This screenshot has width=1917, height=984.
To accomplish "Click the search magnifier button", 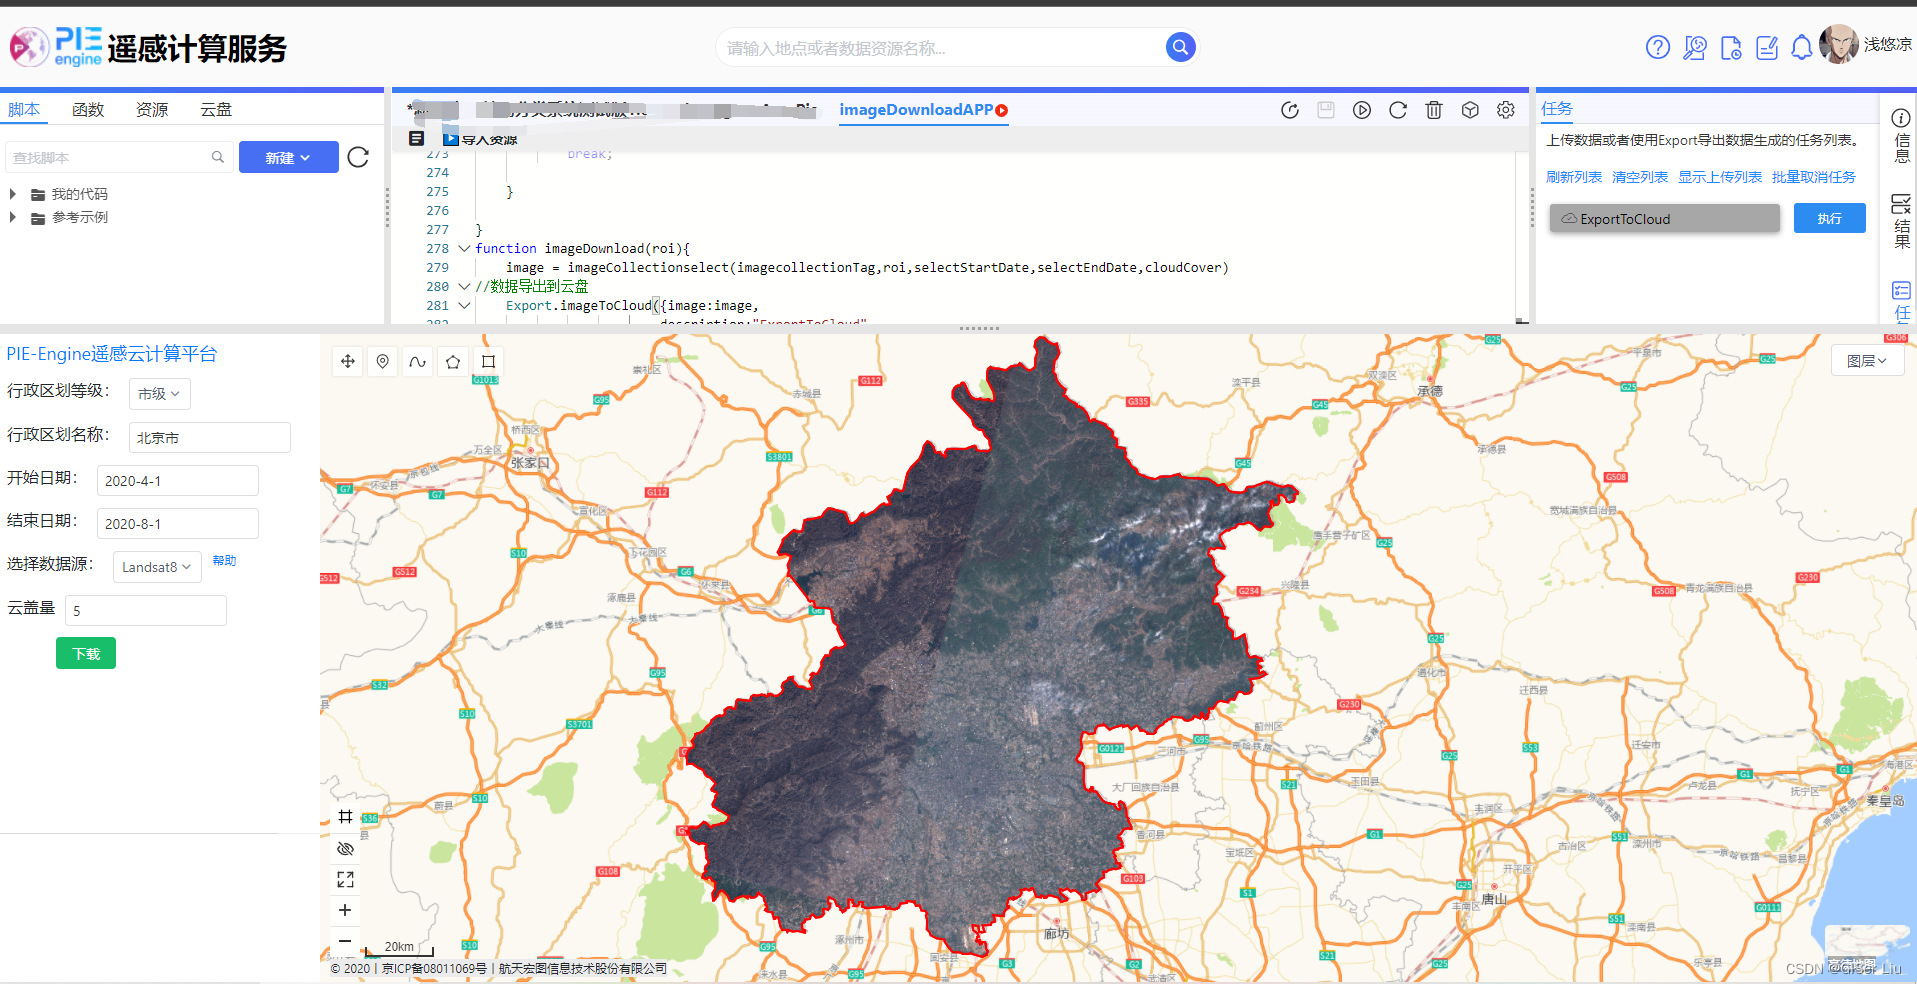I will [1181, 47].
